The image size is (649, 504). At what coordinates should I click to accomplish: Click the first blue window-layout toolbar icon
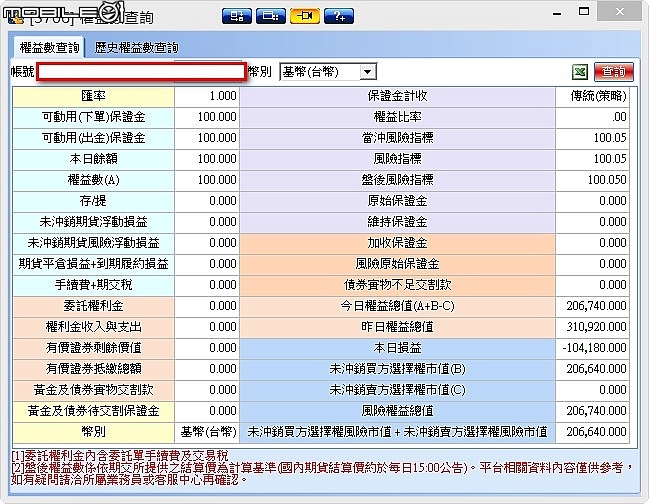(236, 16)
